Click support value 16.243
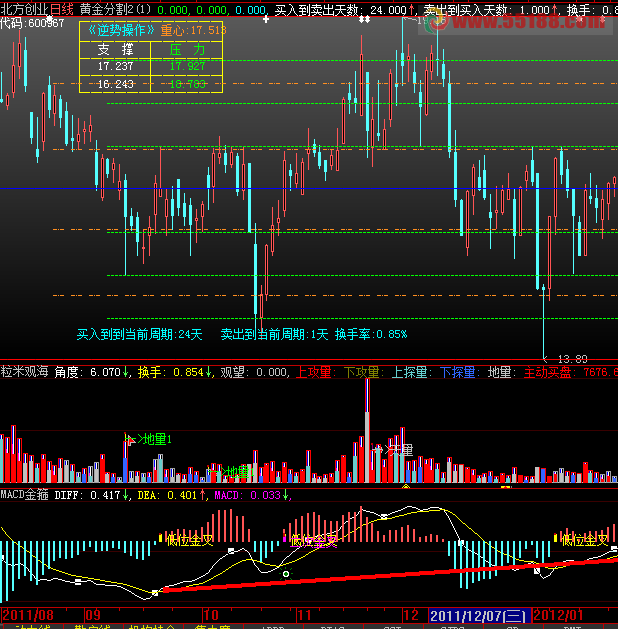Image resolution: width=618 pixels, height=629 pixels. tap(115, 84)
